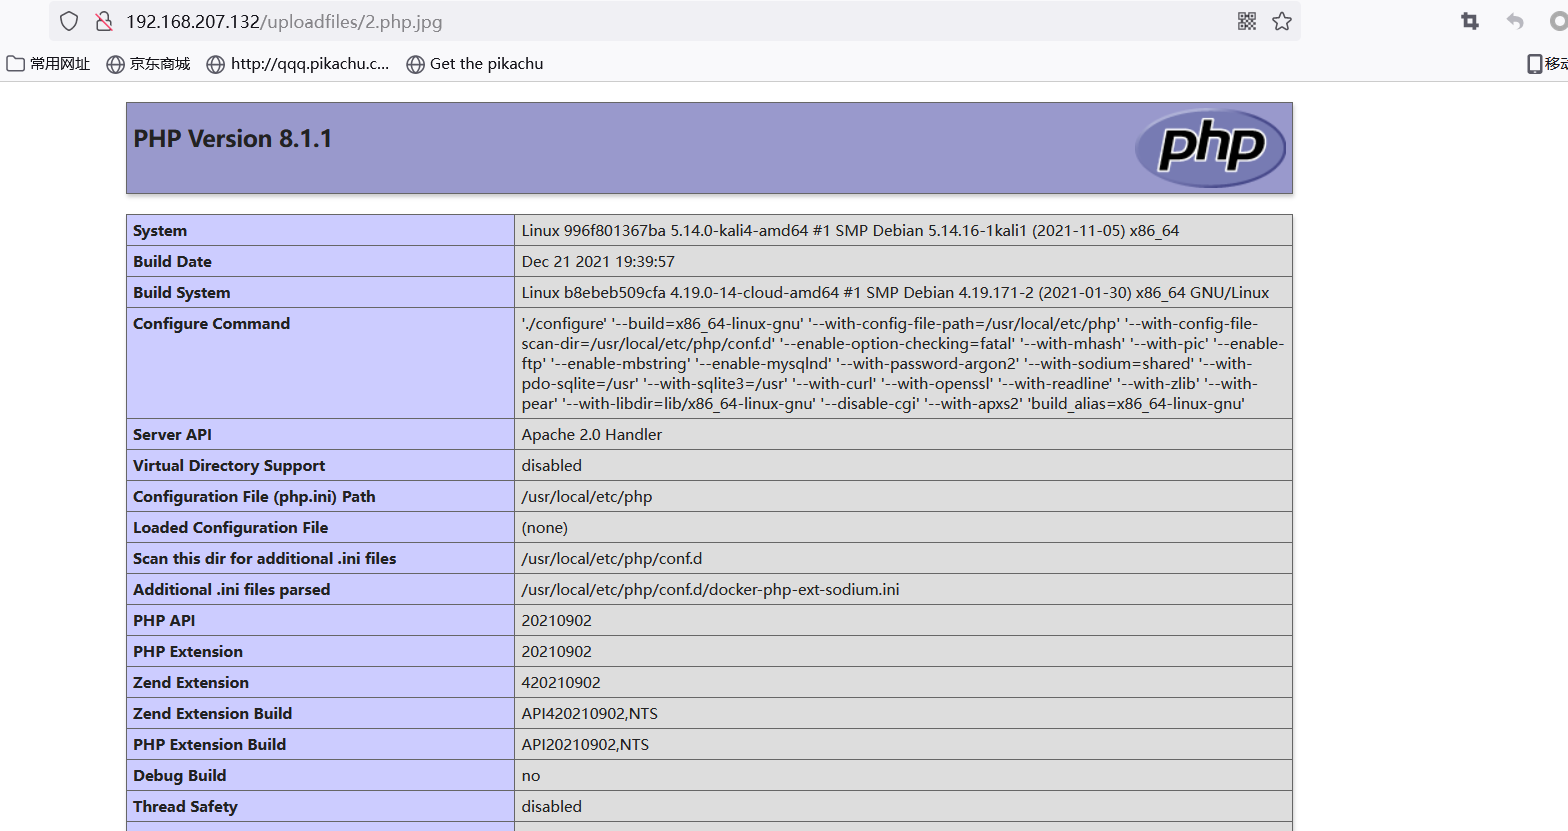
Task: Click the Debug Build label
Action: pyautogui.click(x=180, y=776)
